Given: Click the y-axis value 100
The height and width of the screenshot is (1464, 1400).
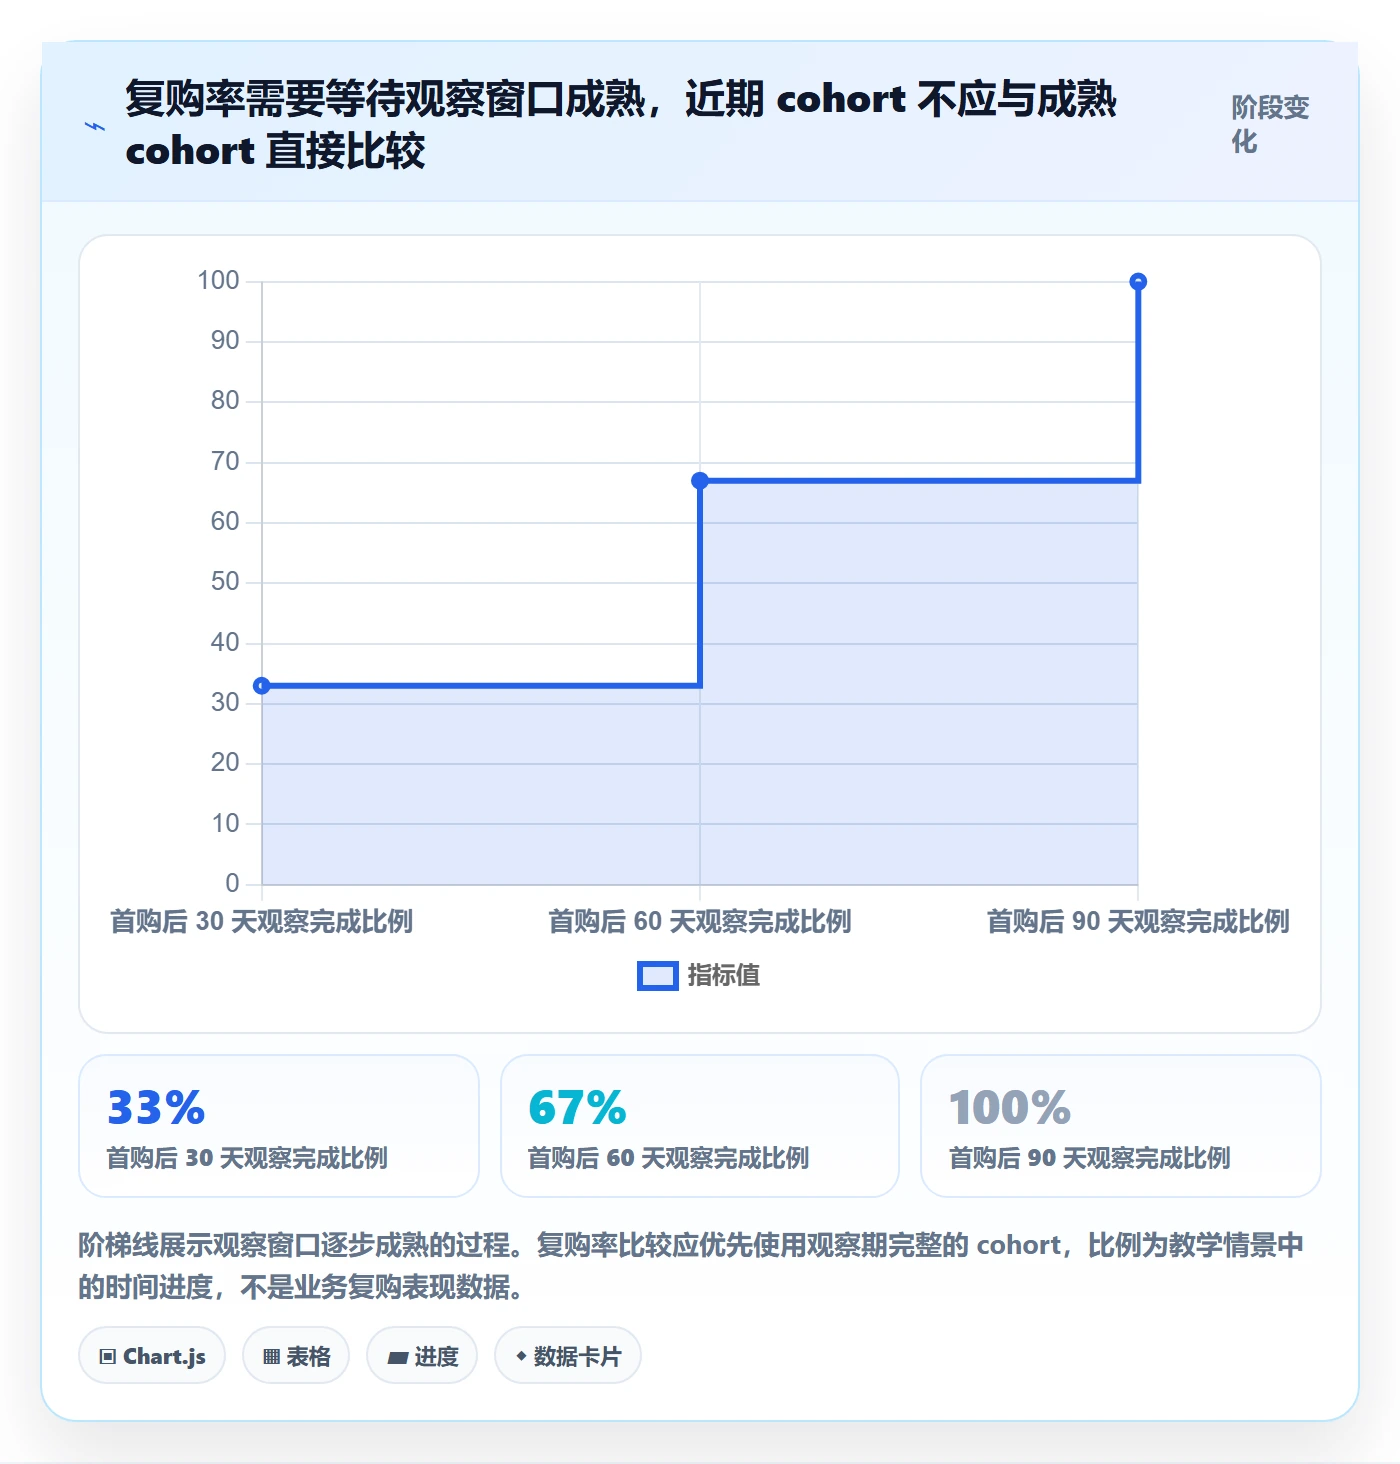Looking at the screenshot, I should [x=219, y=281].
